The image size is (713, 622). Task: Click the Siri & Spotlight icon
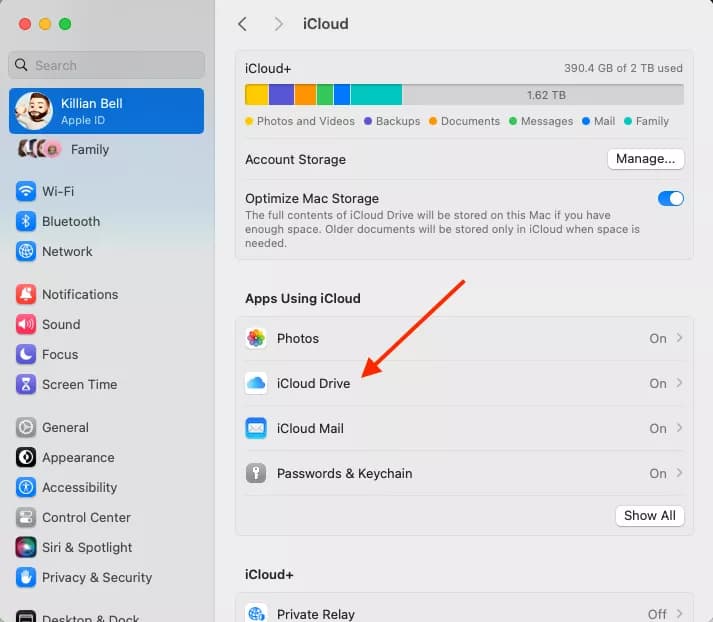(x=26, y=547)
